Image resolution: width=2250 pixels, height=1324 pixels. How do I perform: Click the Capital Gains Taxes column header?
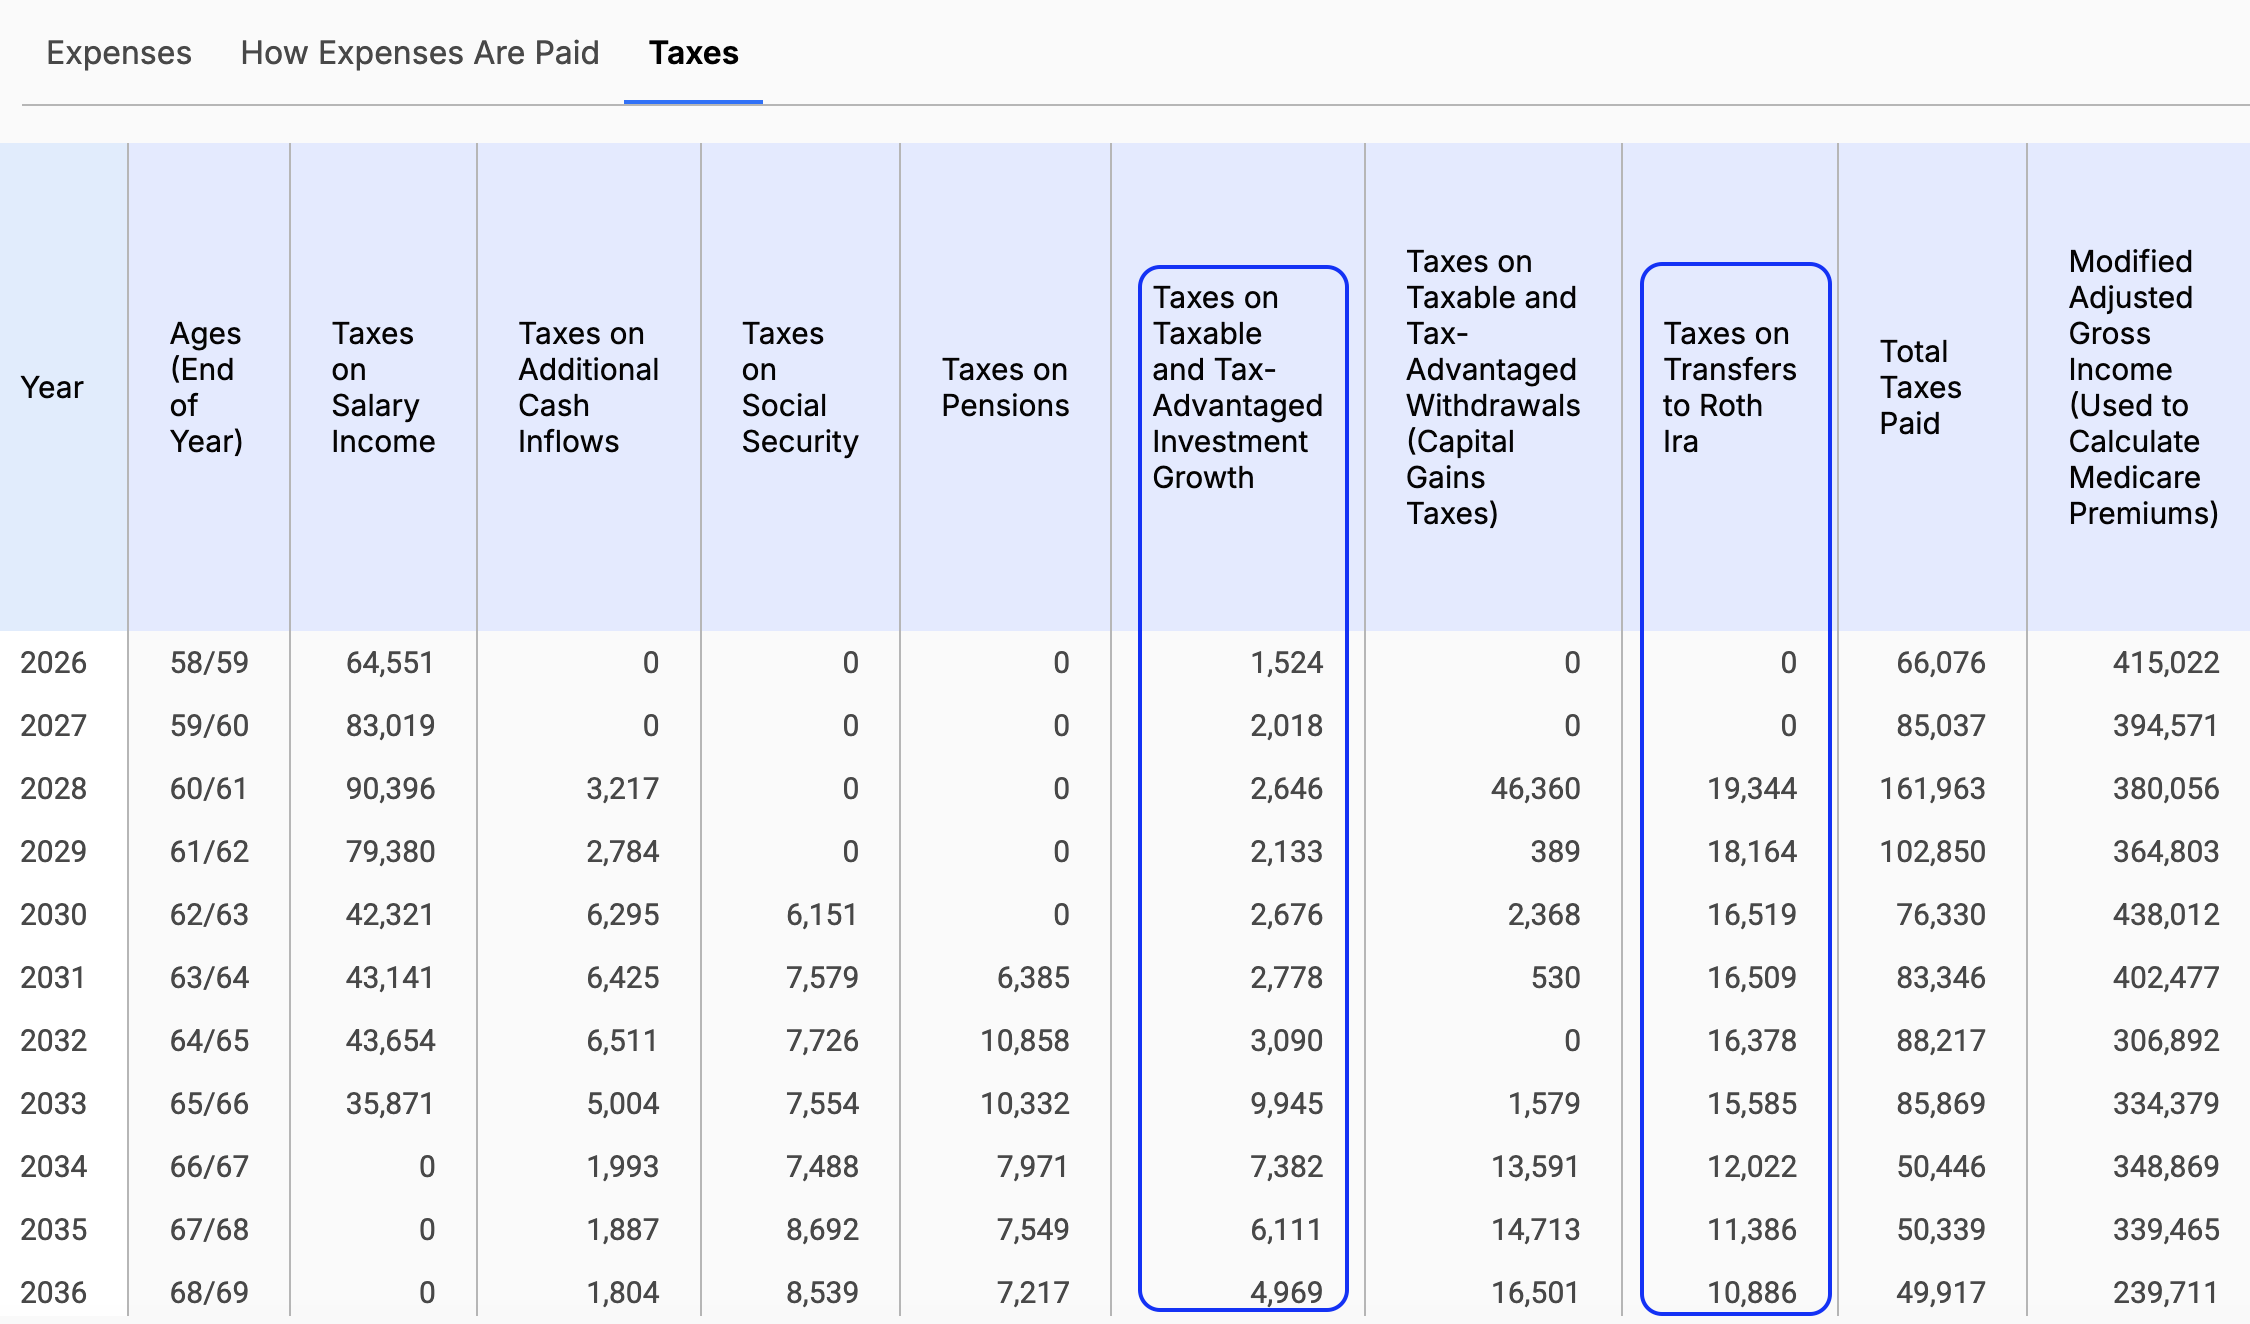click(x=1492, y=387)
